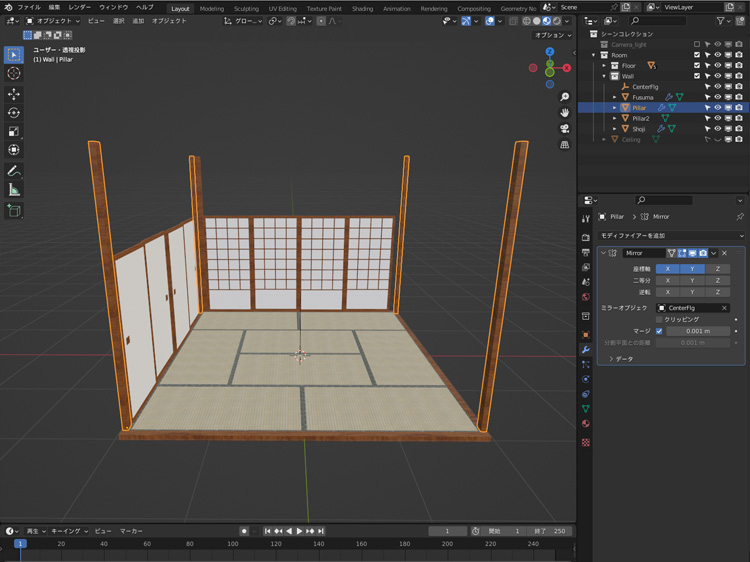Enable the Camera_light collection checkbox
This screenshot has height=562, width=750.
(x=697, y=44)
